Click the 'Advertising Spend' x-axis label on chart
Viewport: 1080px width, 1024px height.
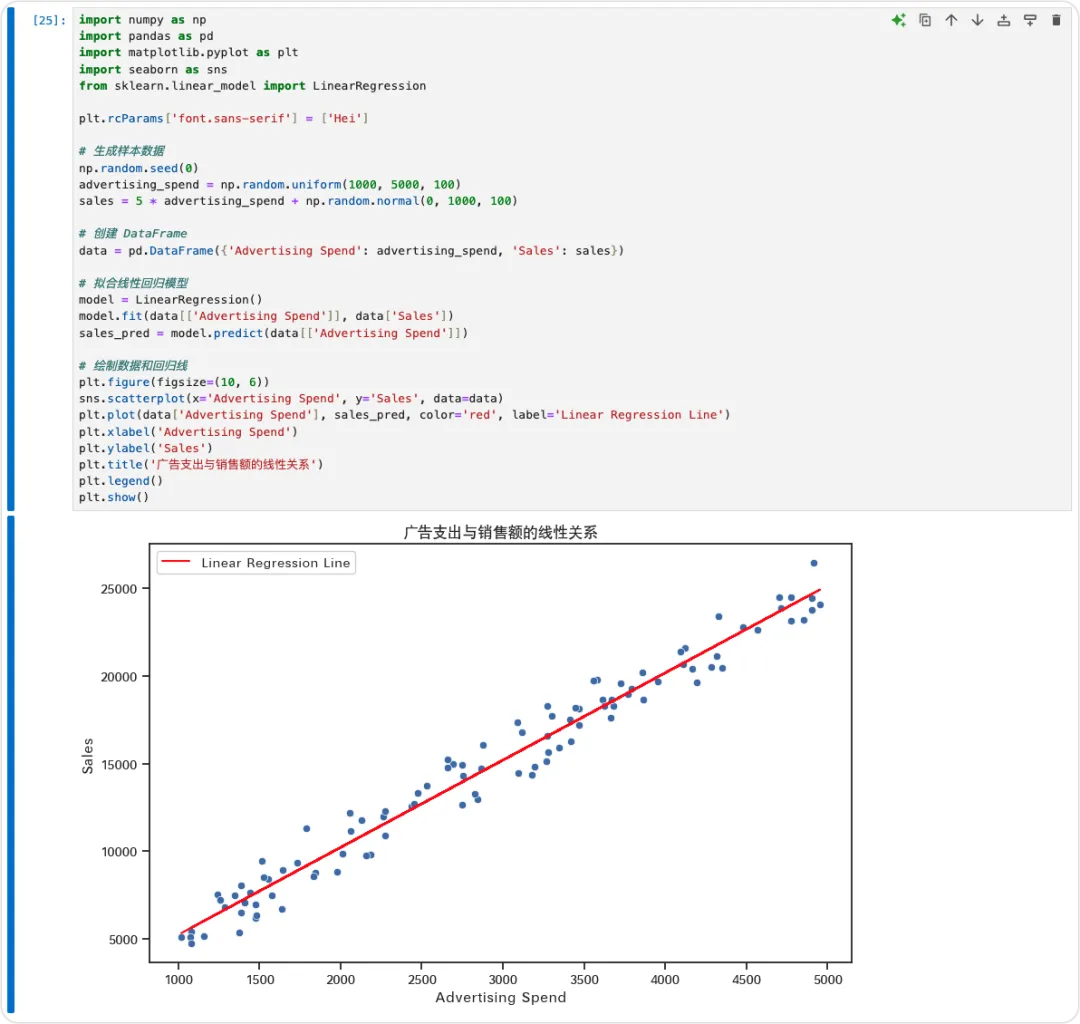coord(501,997)
